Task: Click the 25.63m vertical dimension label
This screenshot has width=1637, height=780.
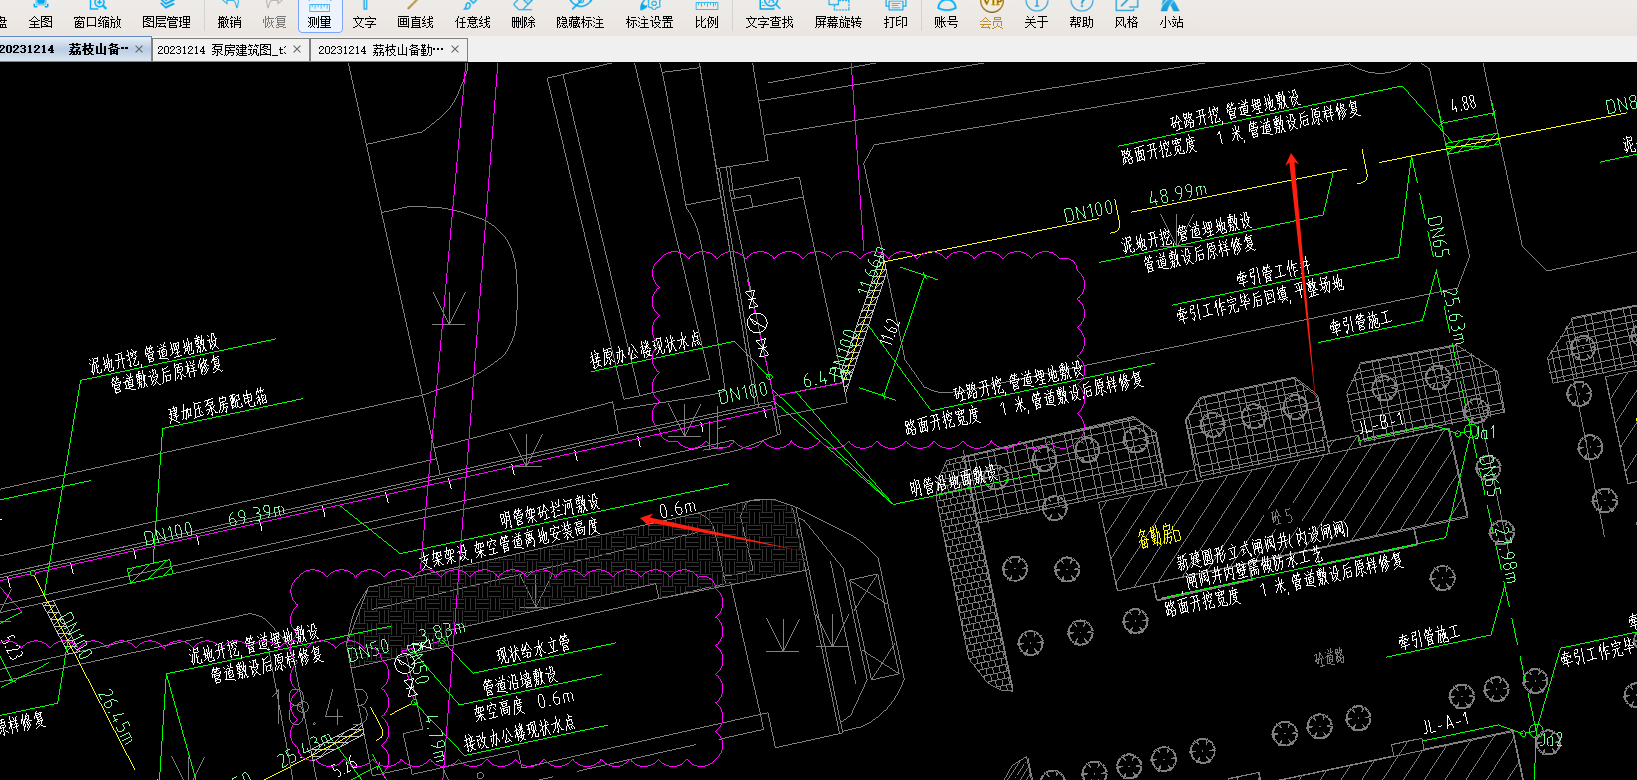Action: coord(1454,316)
